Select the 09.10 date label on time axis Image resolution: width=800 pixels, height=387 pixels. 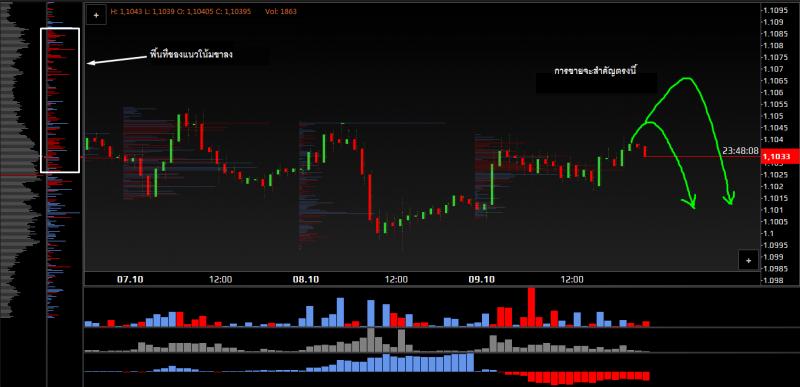coord(481,279)
